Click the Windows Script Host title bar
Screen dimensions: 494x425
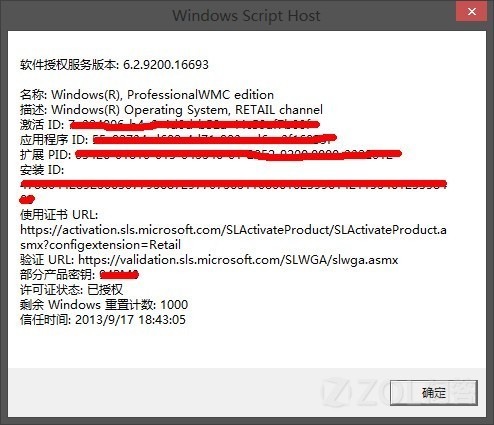click(x=246, y=15)
